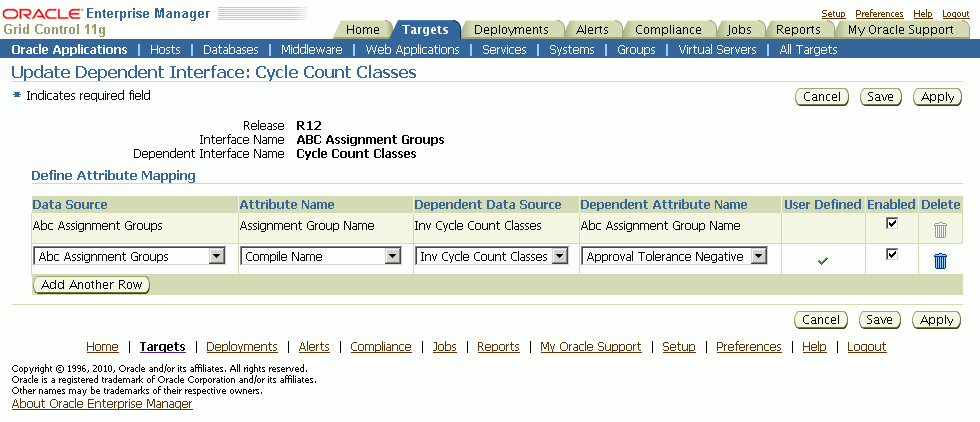Click footer Targets link
The image size is (980, 422).
pos(162,346)
